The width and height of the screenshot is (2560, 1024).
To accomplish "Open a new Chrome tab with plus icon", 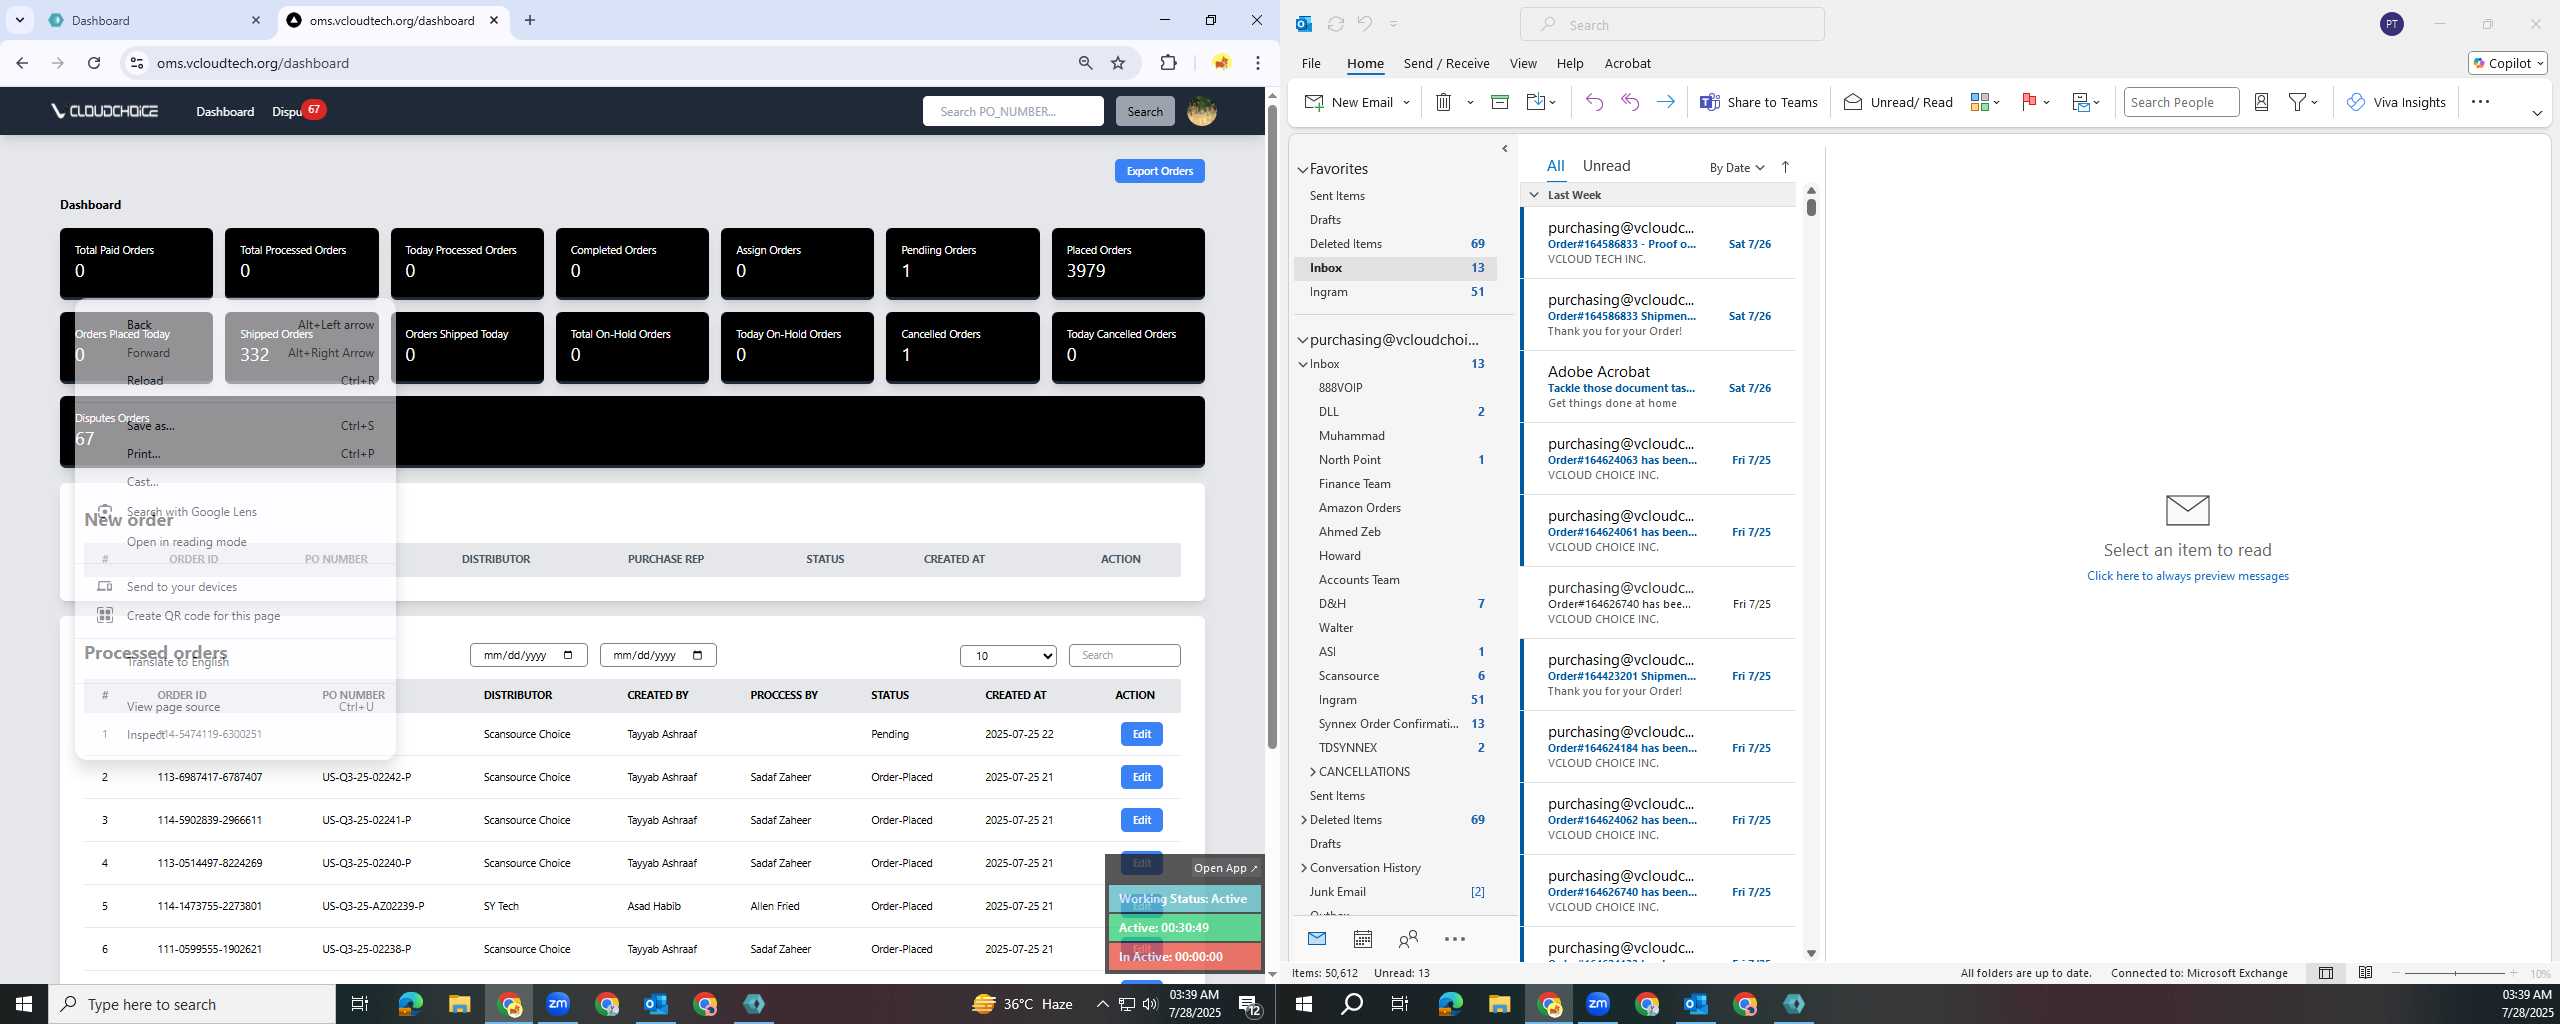I will (530, 20).
